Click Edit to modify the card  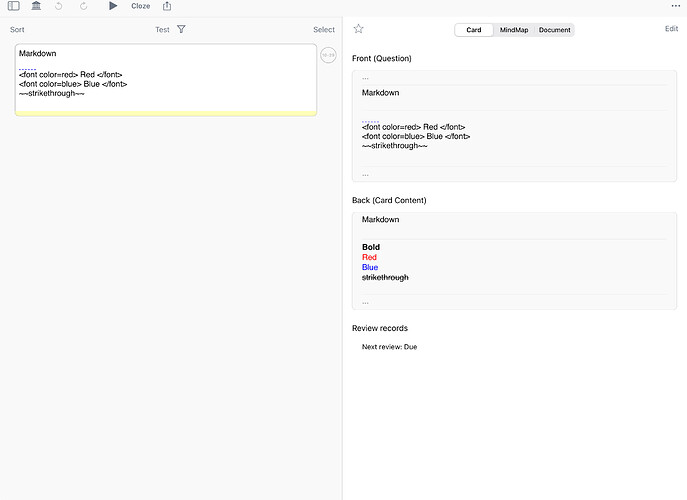pos(671,29)
